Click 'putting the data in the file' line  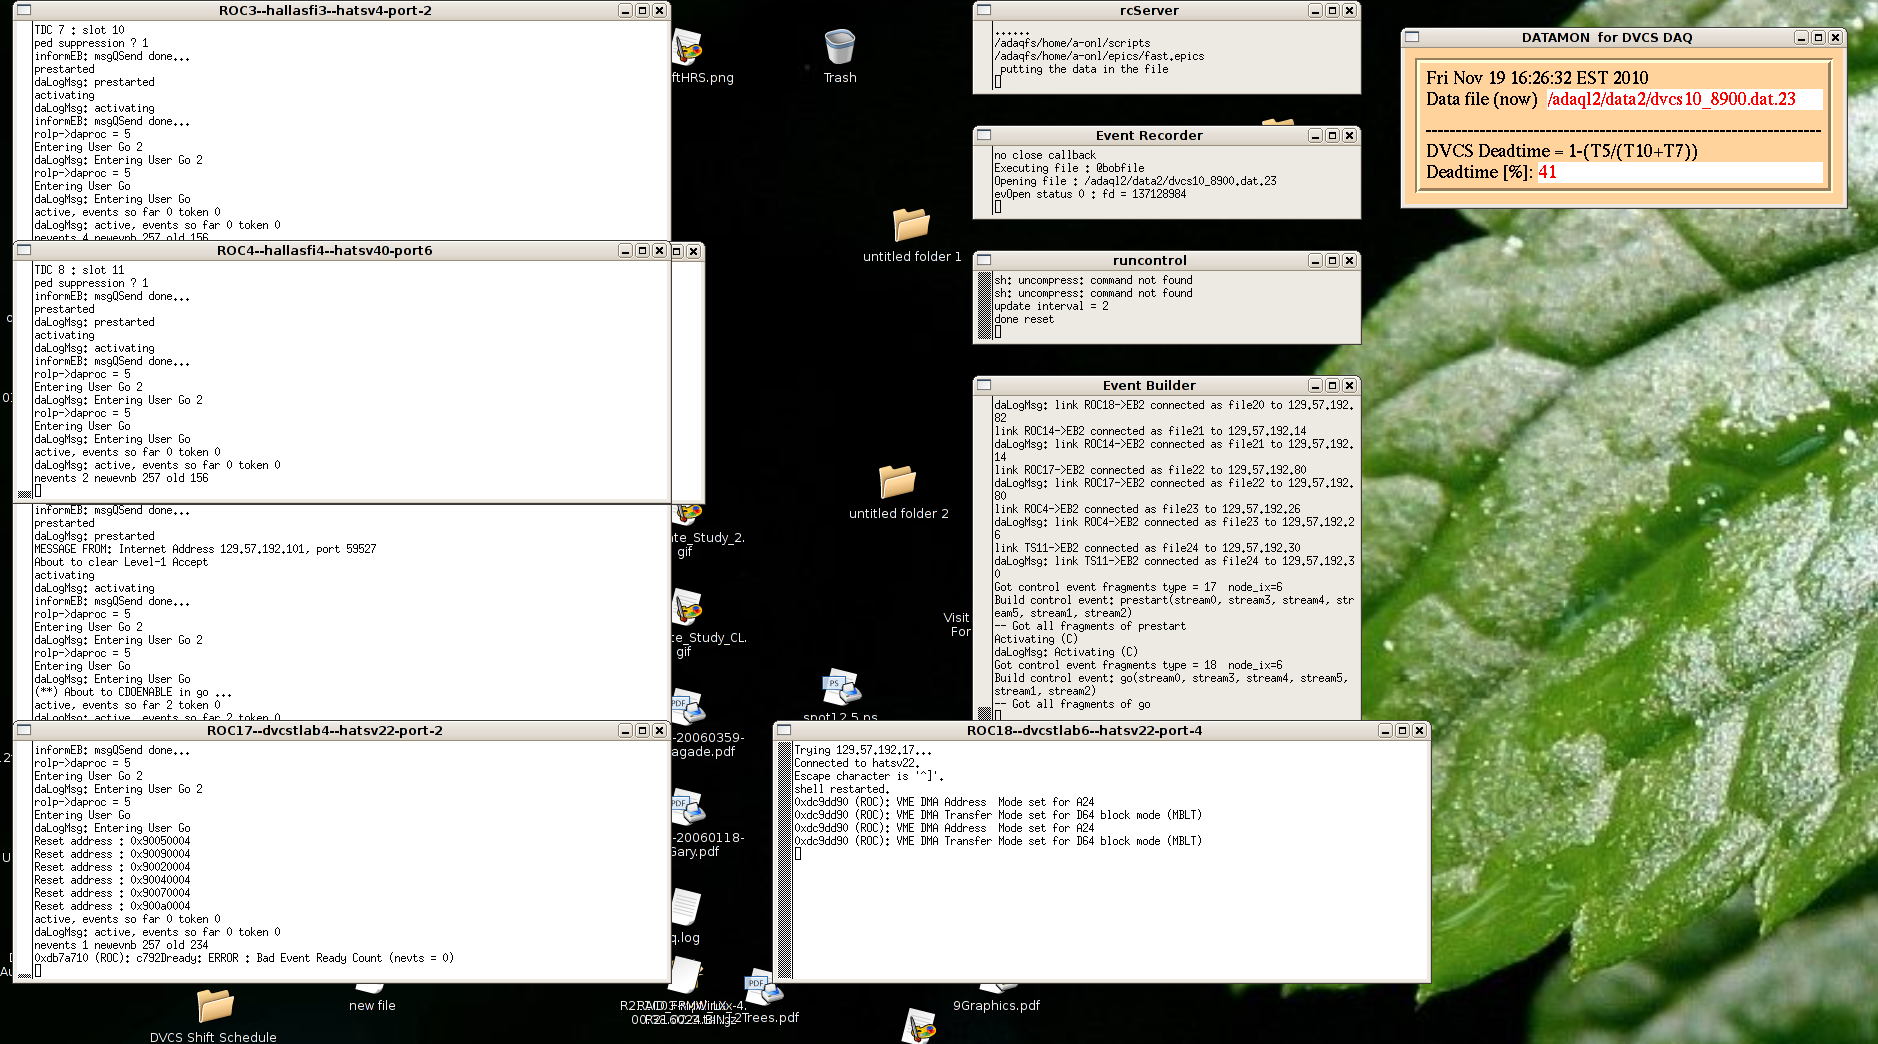pyautogui.click(x=1084, y=69)
